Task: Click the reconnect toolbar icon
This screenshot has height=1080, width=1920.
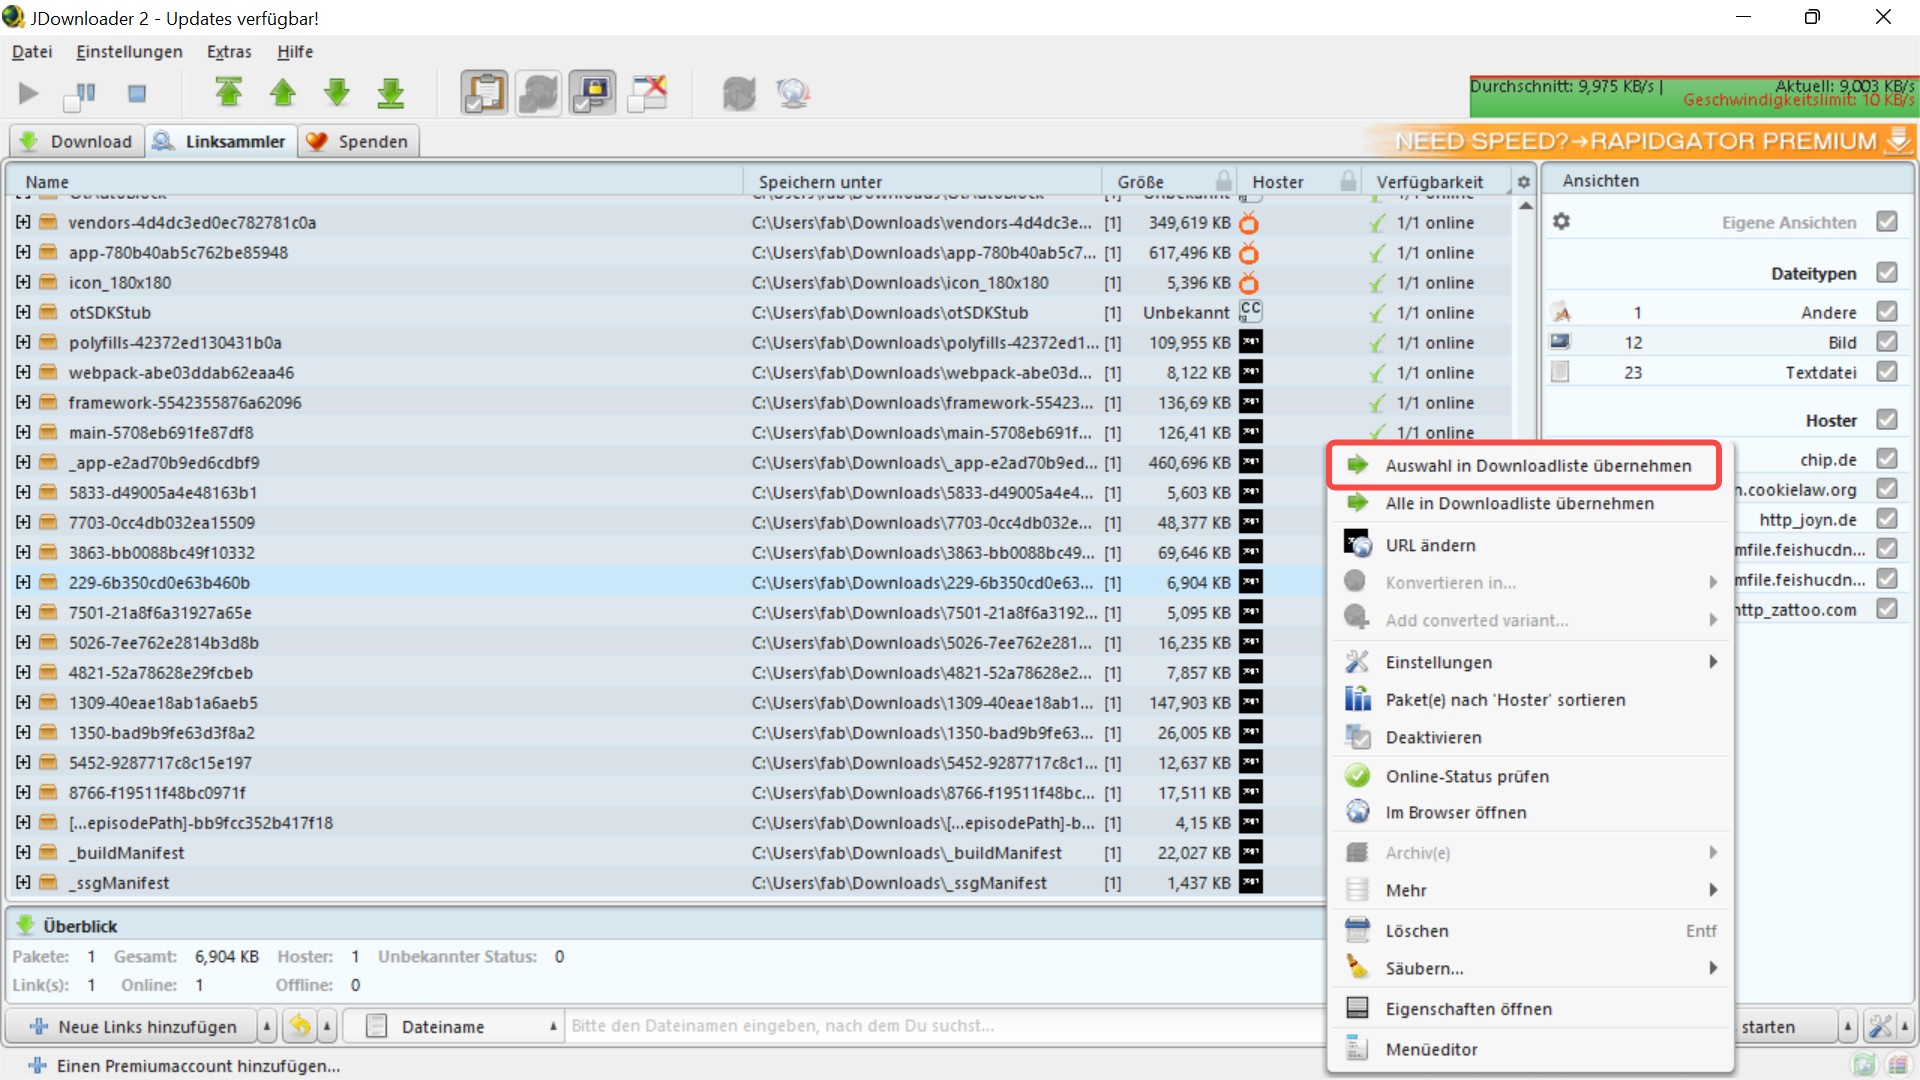Action: (x=739, y=94)
